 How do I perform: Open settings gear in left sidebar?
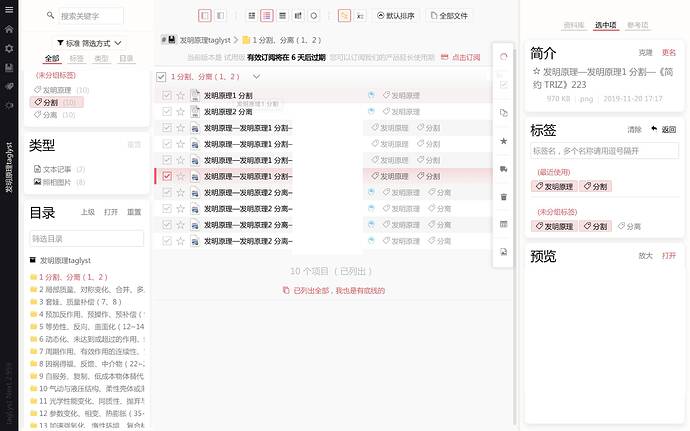pyautogui.click(x=9, y=49)
